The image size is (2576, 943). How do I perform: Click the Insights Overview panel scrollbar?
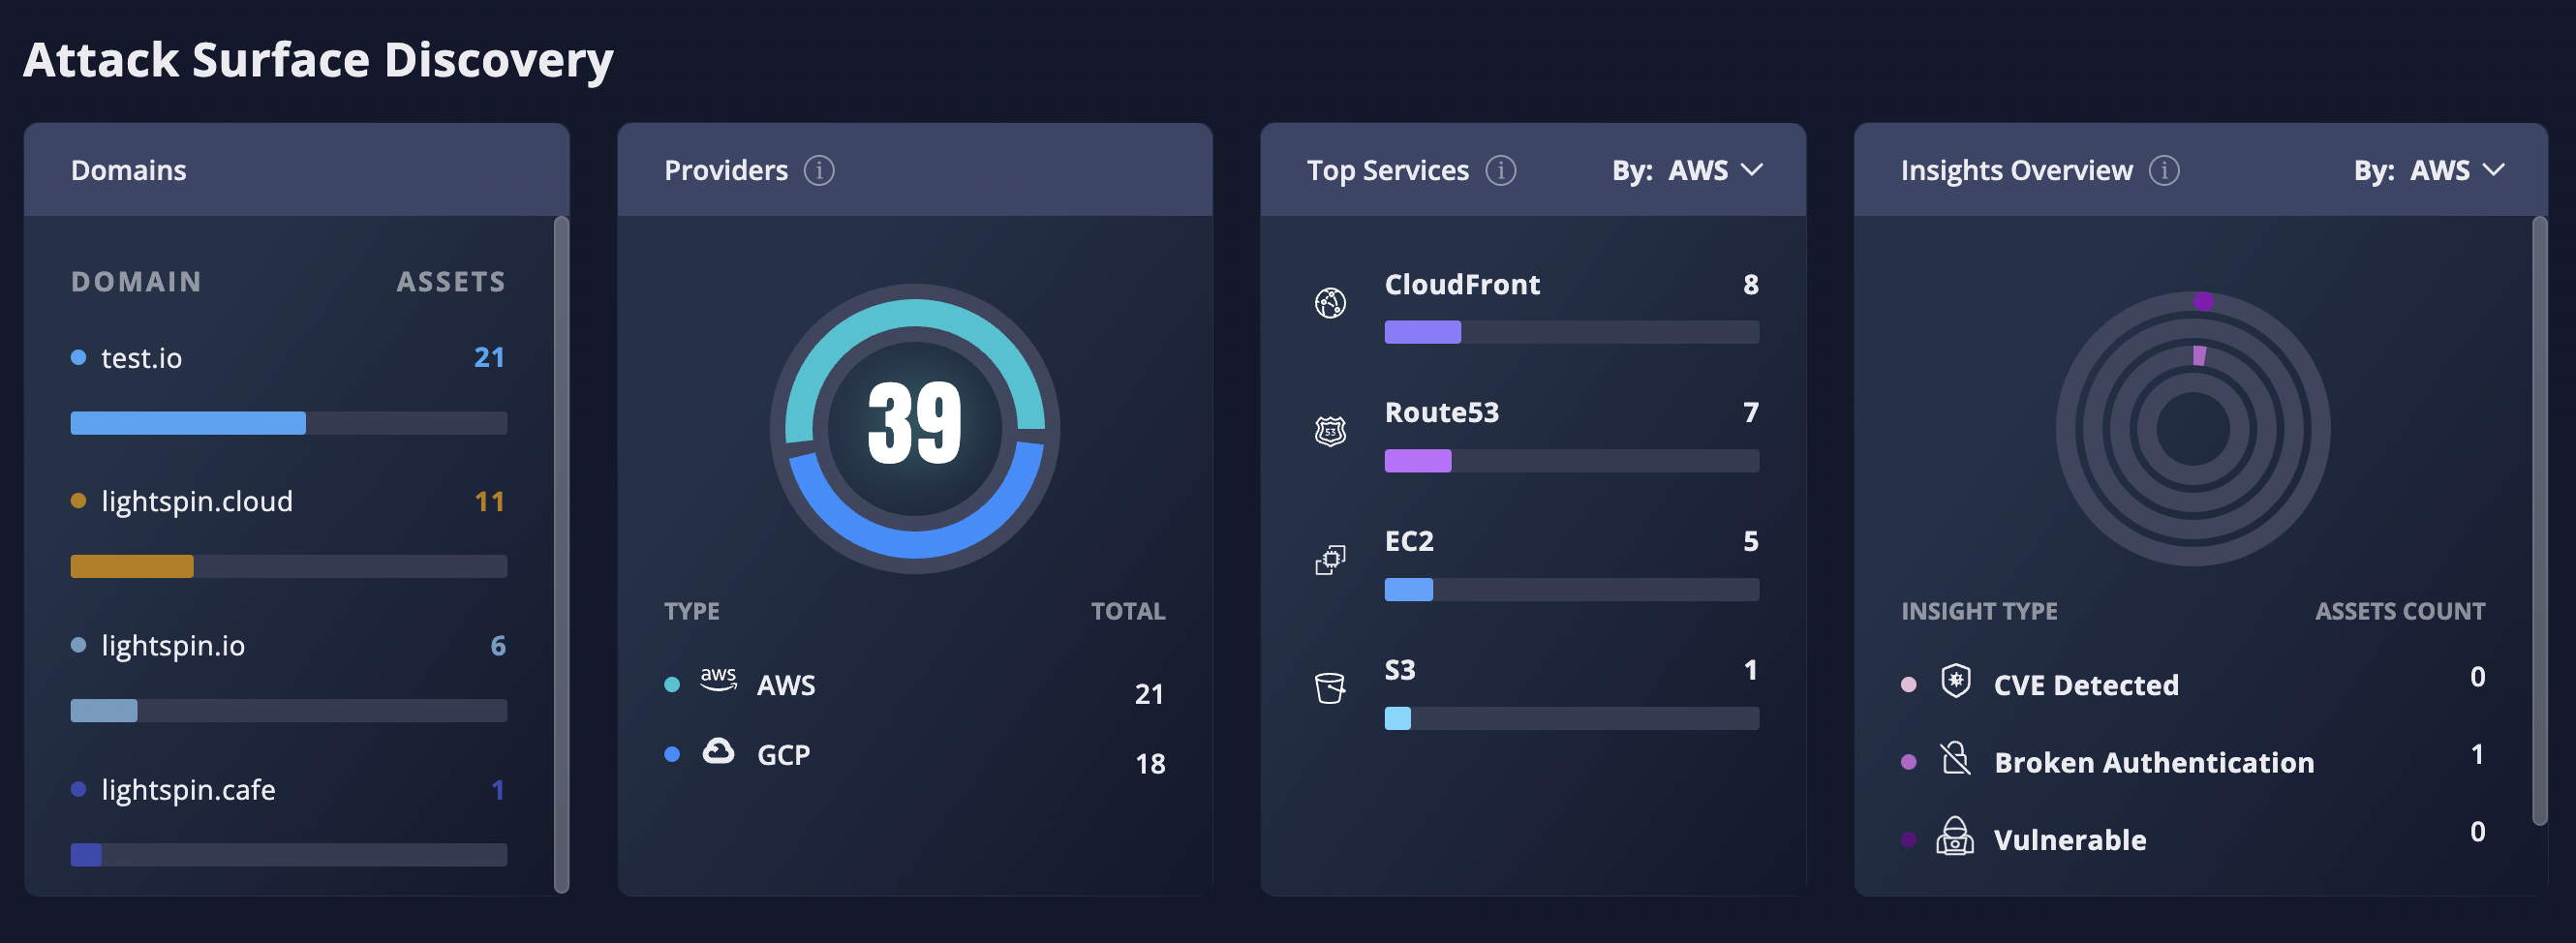click(2539, 521)
